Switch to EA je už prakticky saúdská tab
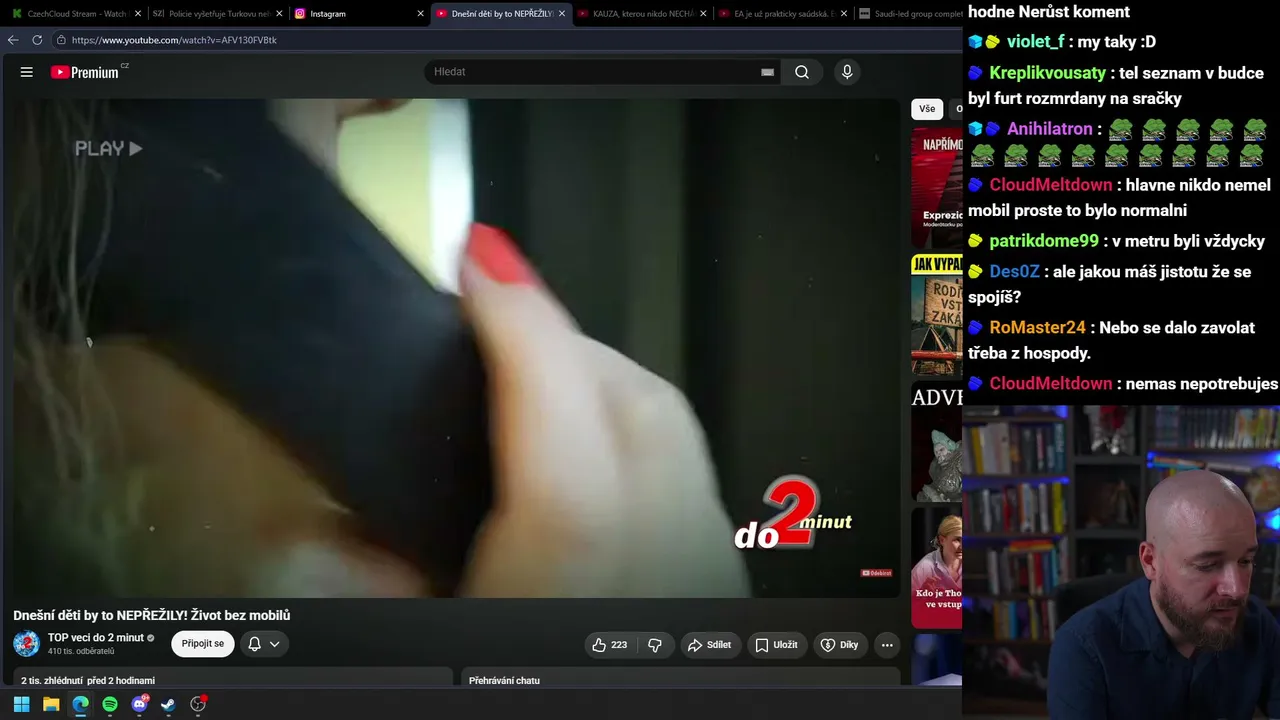The width and height of the screenshot is (1280, 720). [x=783, y=14]
